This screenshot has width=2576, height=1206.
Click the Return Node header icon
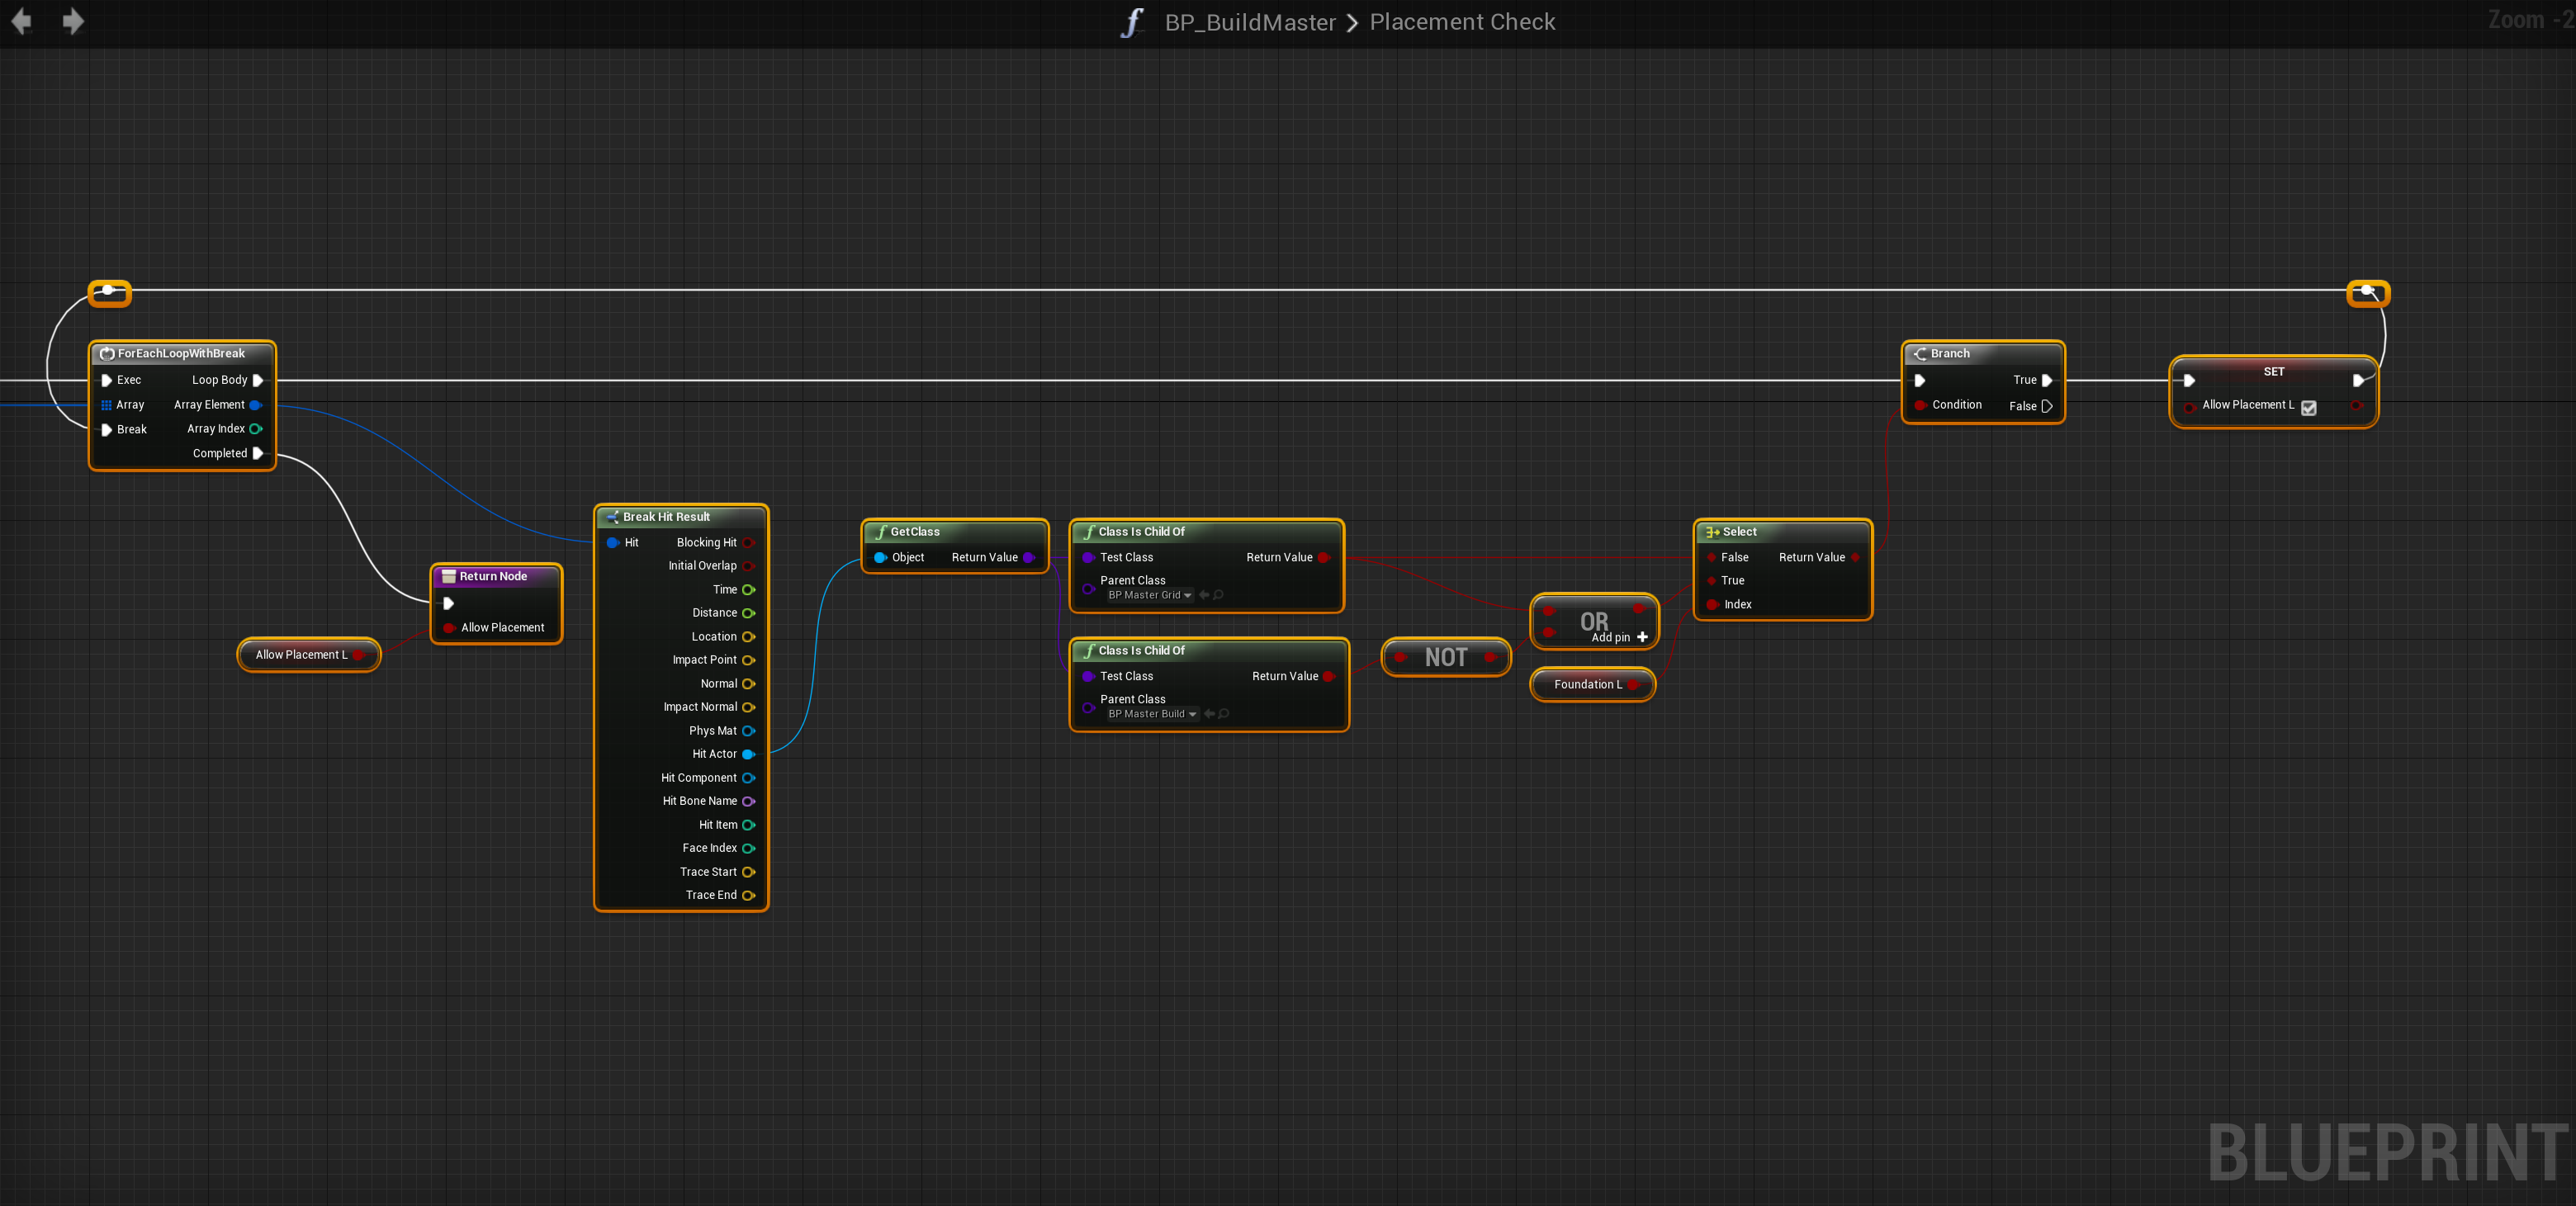click(449, 576)
